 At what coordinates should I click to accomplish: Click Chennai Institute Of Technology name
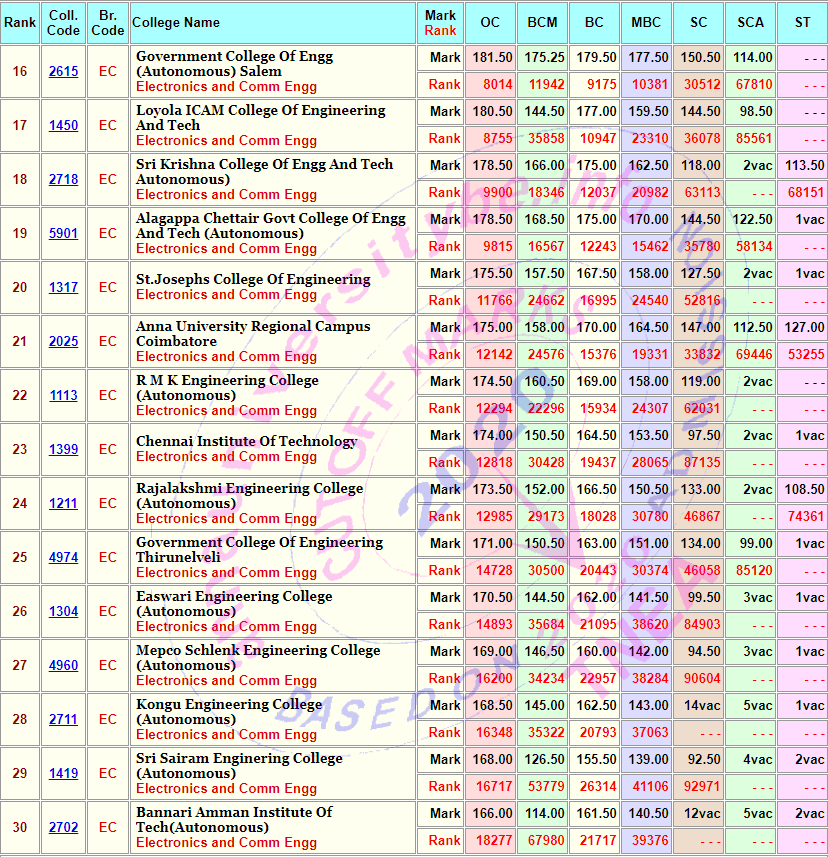246,442
